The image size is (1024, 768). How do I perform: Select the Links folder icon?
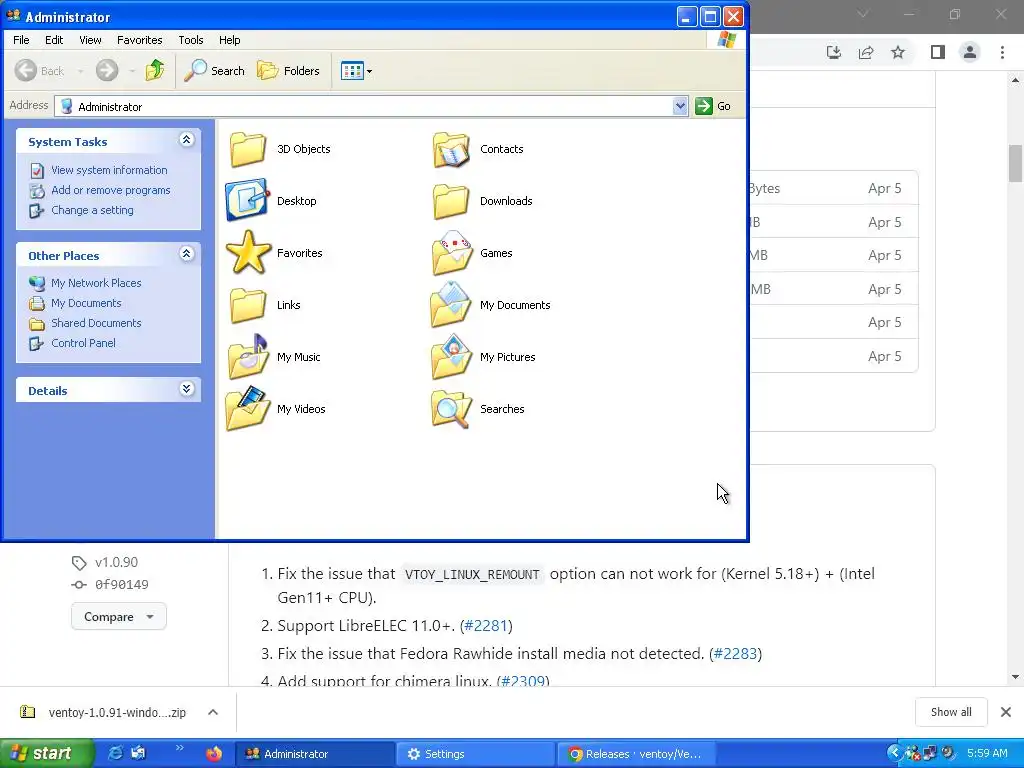(248, 305)
